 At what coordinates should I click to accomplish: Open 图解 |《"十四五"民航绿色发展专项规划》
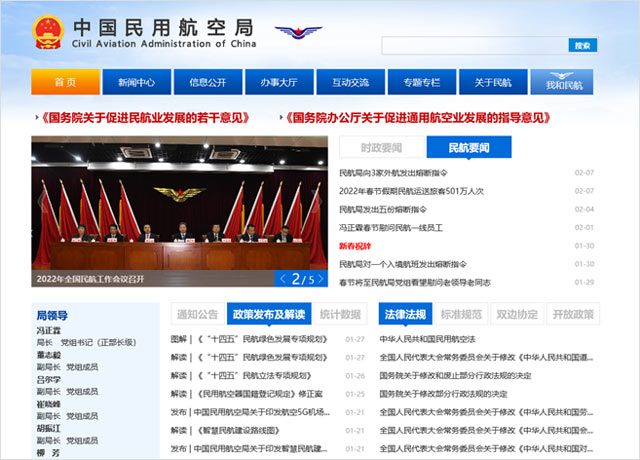[x=249, y=339]
